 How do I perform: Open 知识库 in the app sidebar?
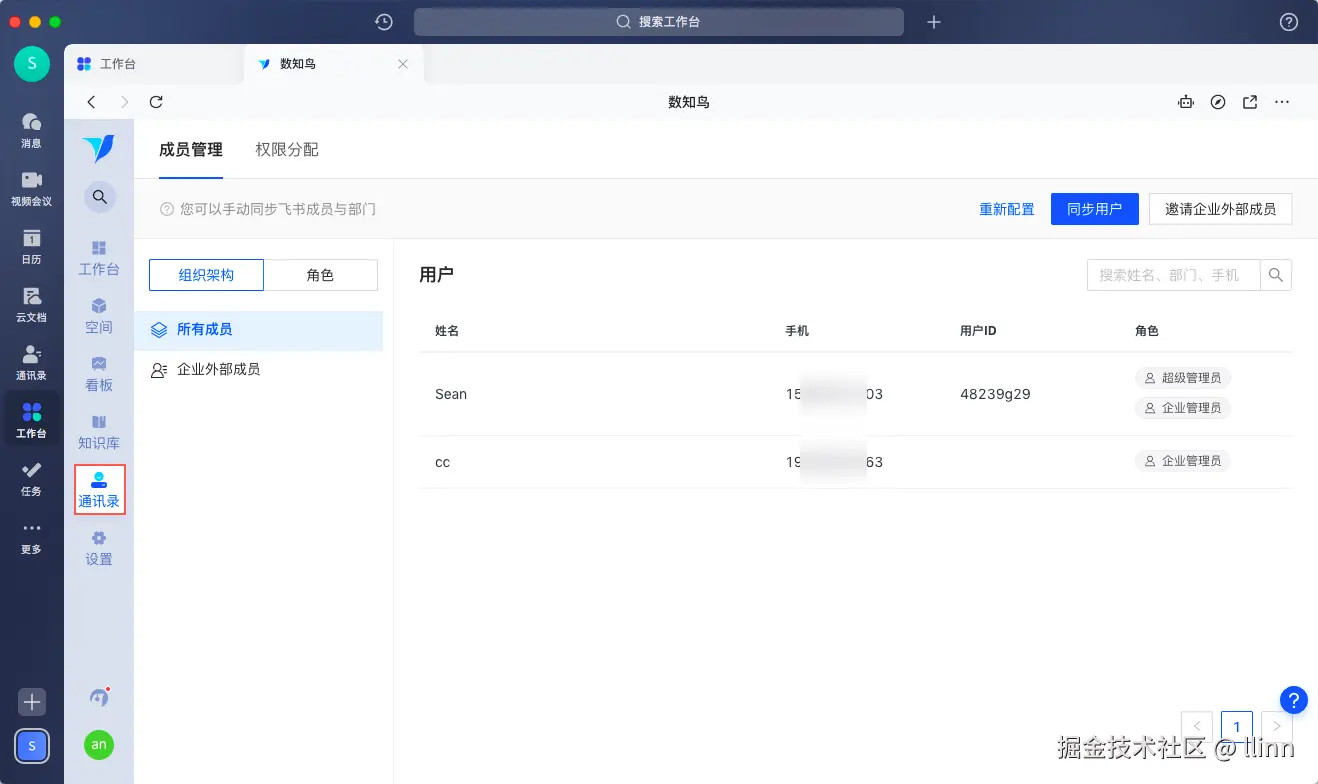point(98,432)
